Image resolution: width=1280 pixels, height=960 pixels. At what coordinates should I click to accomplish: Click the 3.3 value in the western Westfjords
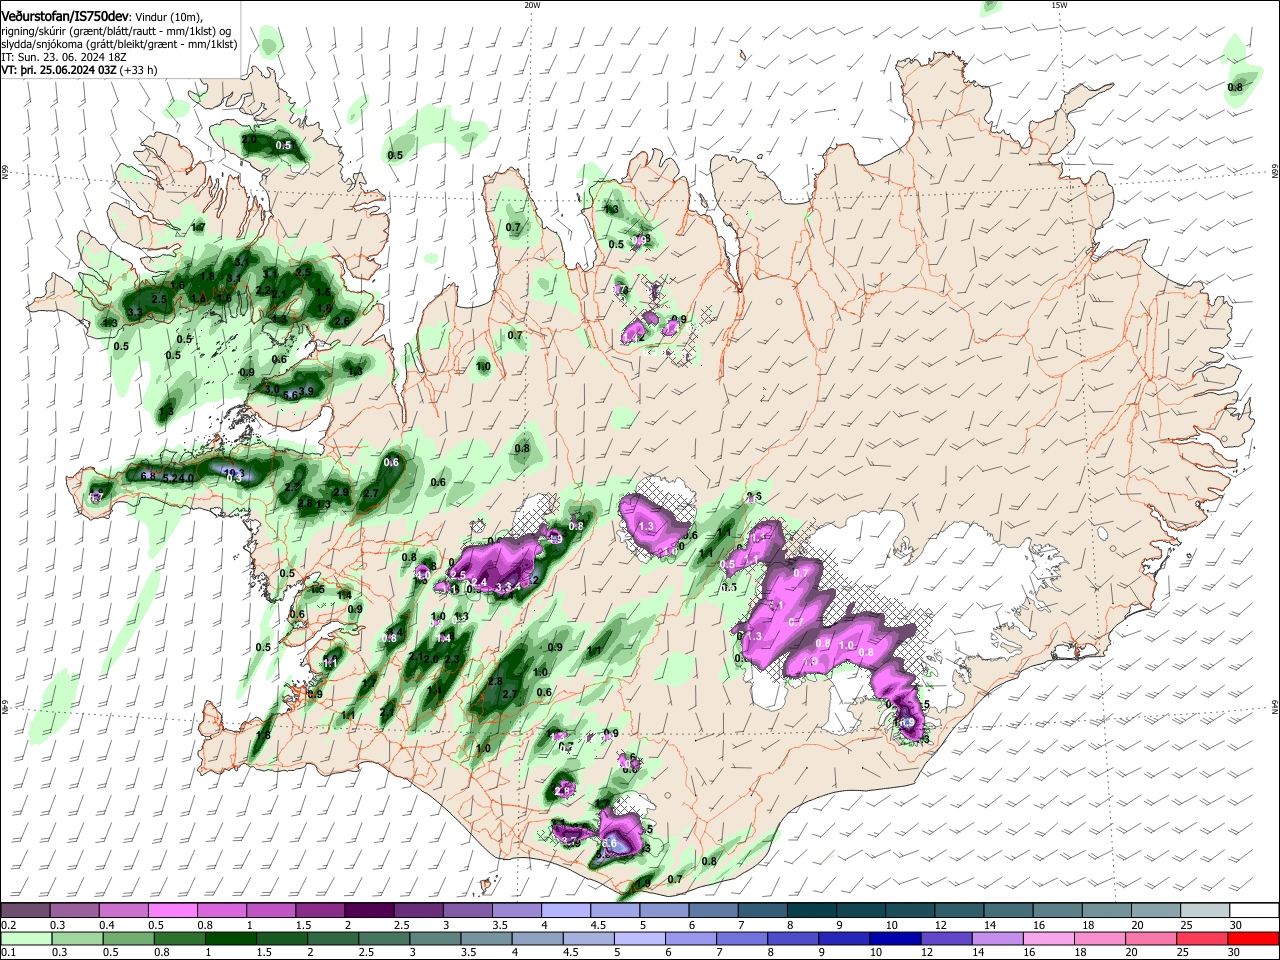[136, 313]
